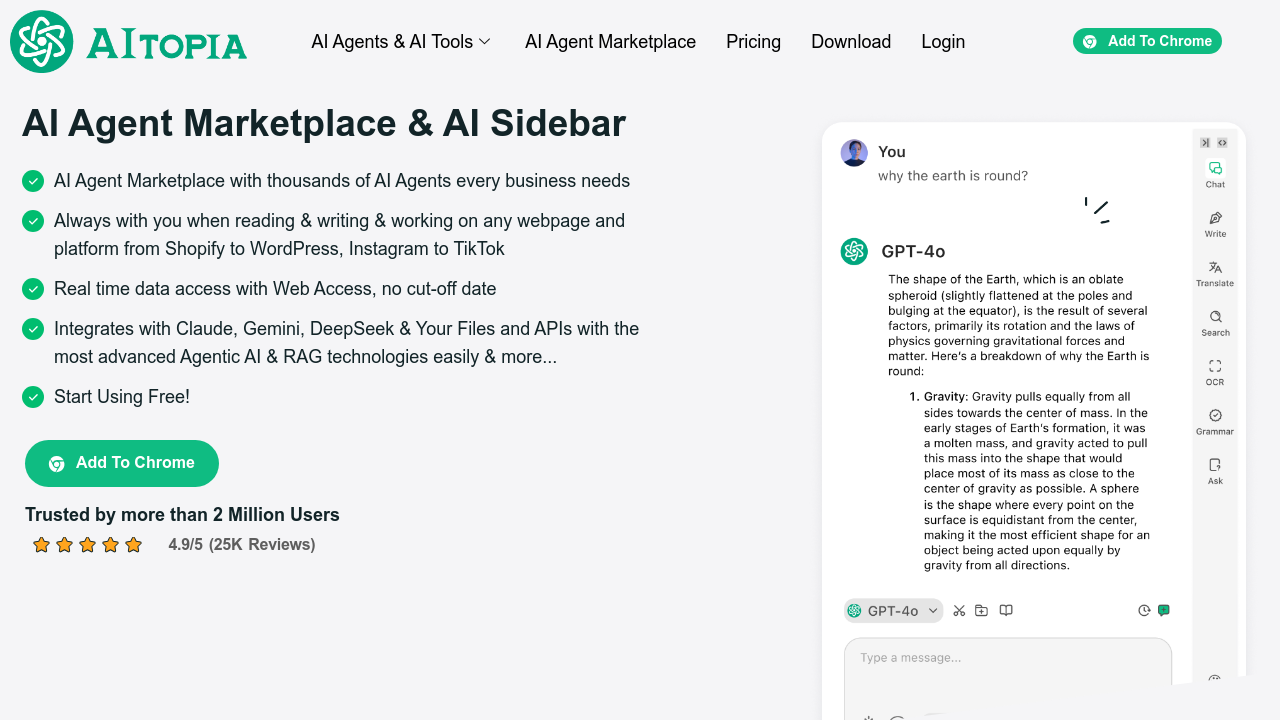Open the Grammar checker
Viewport: 1280px width, 720px height.
click(x=1215, y=421)
